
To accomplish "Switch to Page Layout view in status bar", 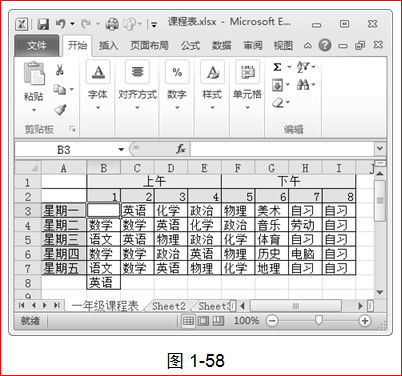I will pyautogui.click(x=203, y=321).
